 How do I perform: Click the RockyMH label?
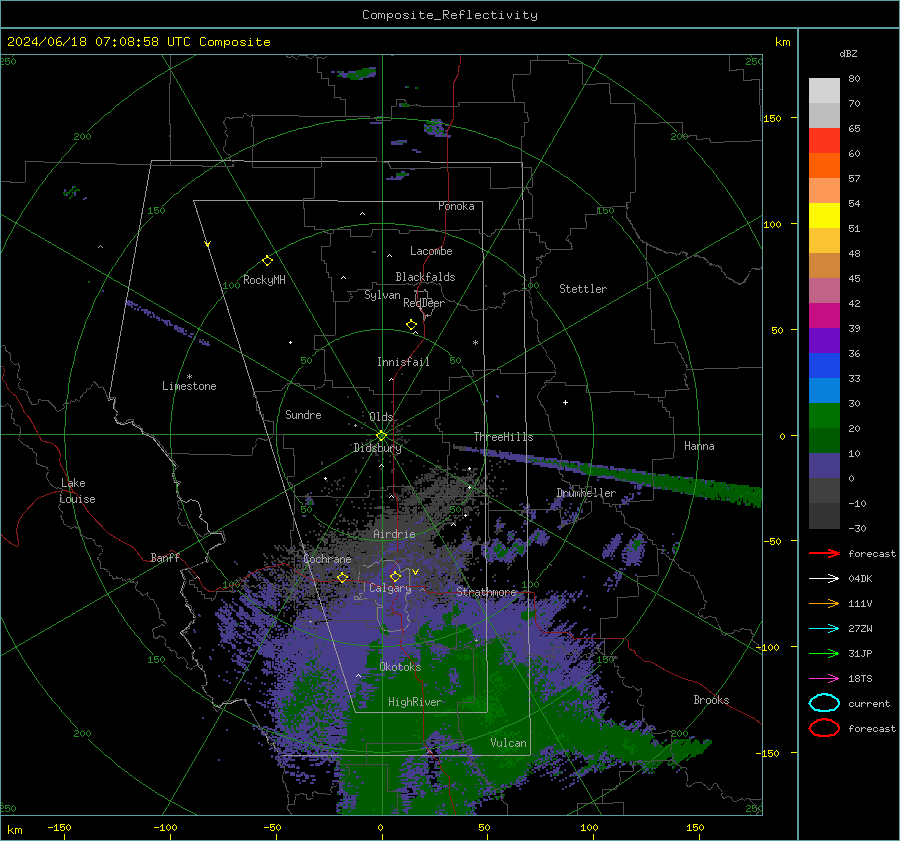pyautogui.click(x=264, y=280)
